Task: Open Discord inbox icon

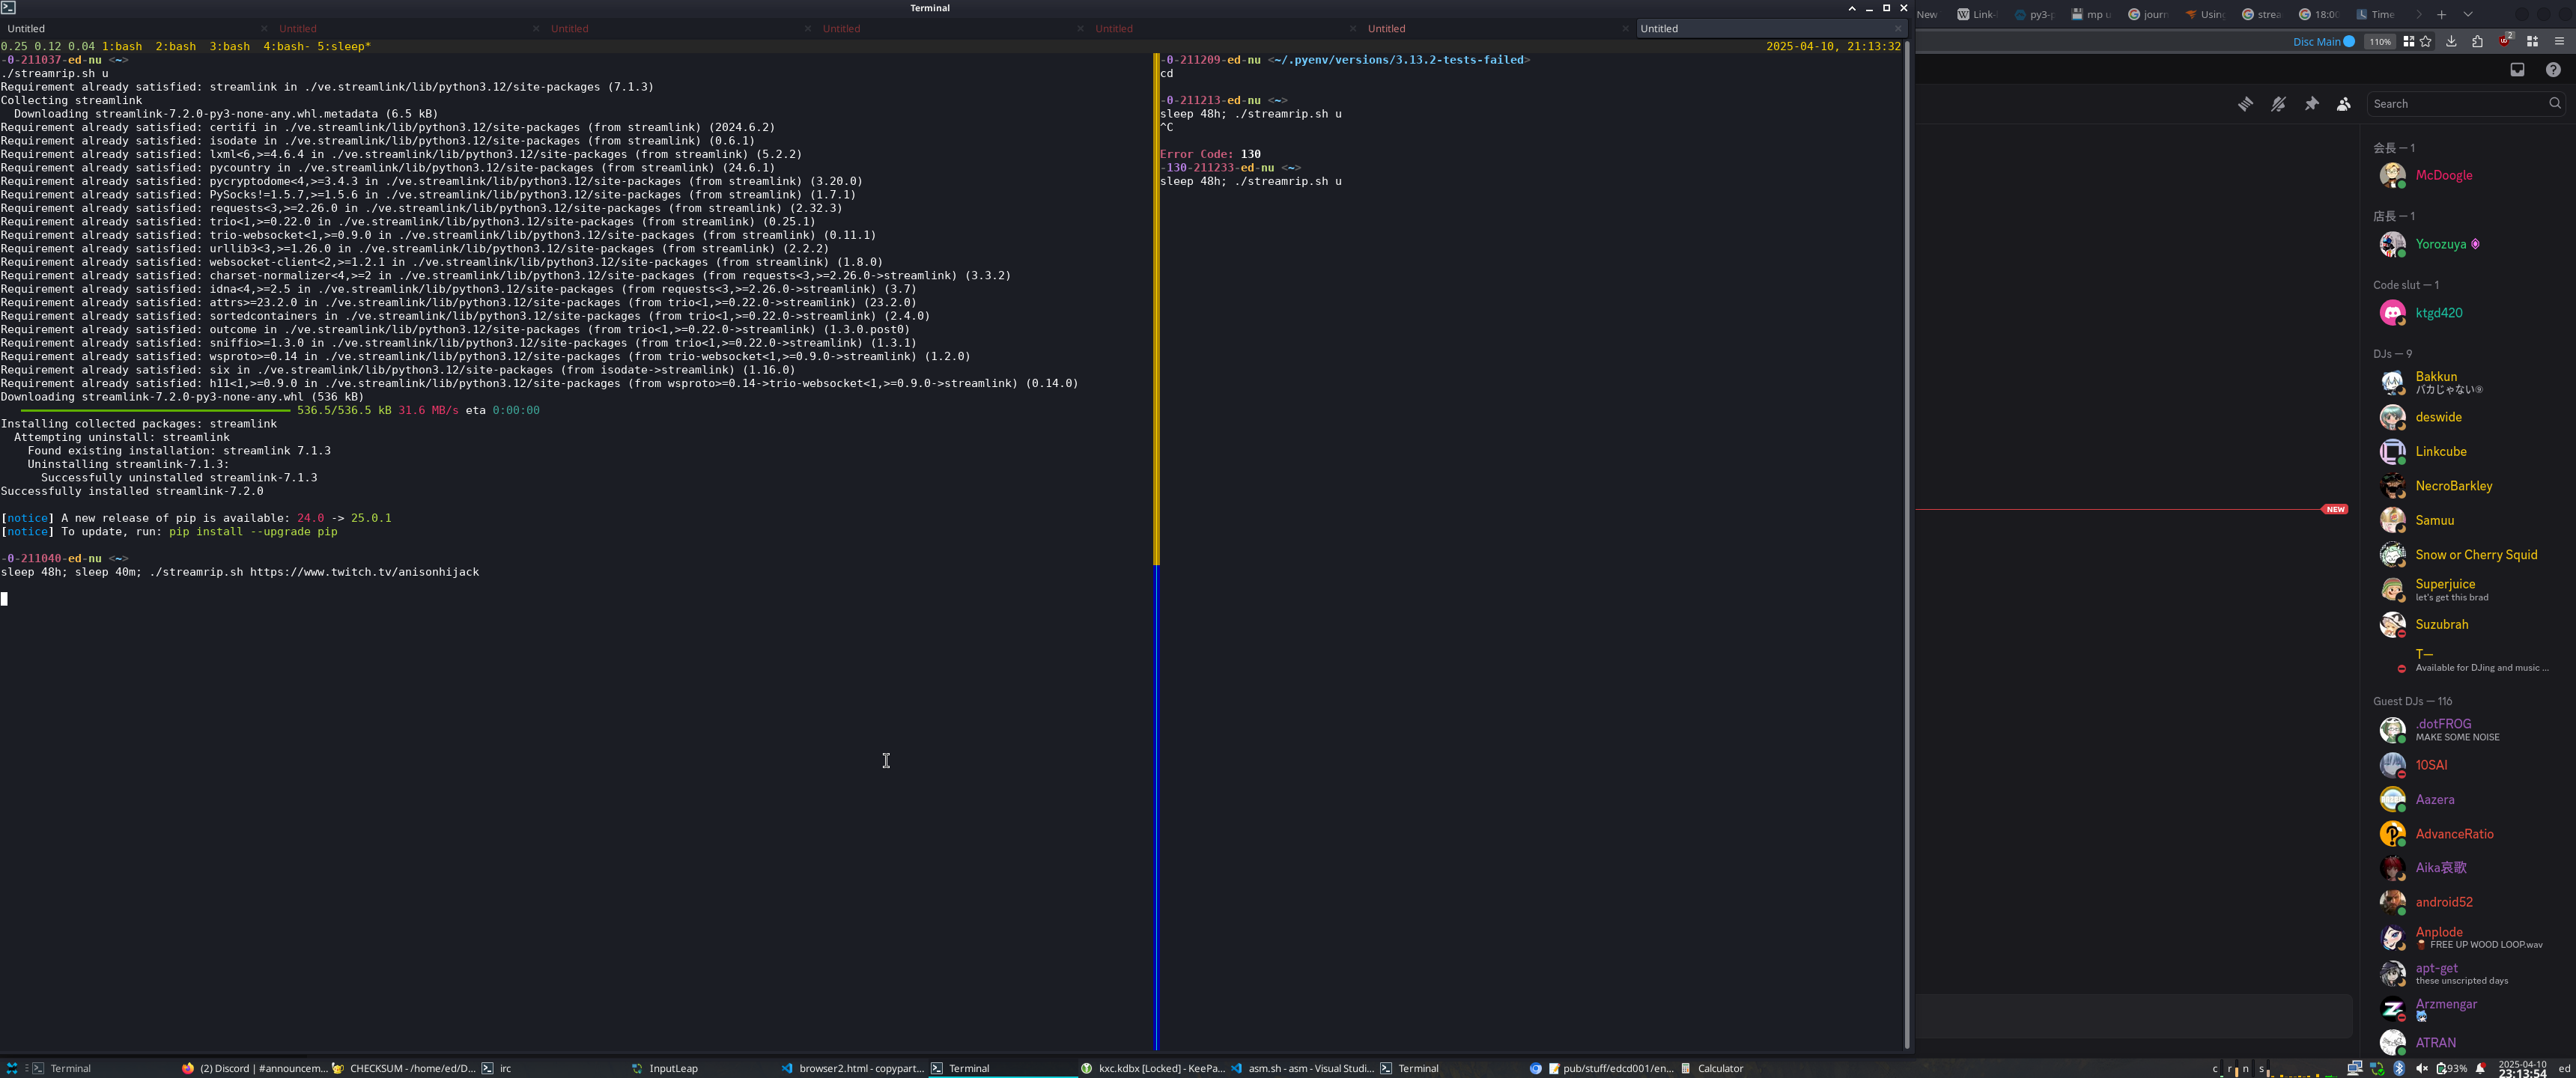Action: pyautogui.click(x=2517, y=70)
